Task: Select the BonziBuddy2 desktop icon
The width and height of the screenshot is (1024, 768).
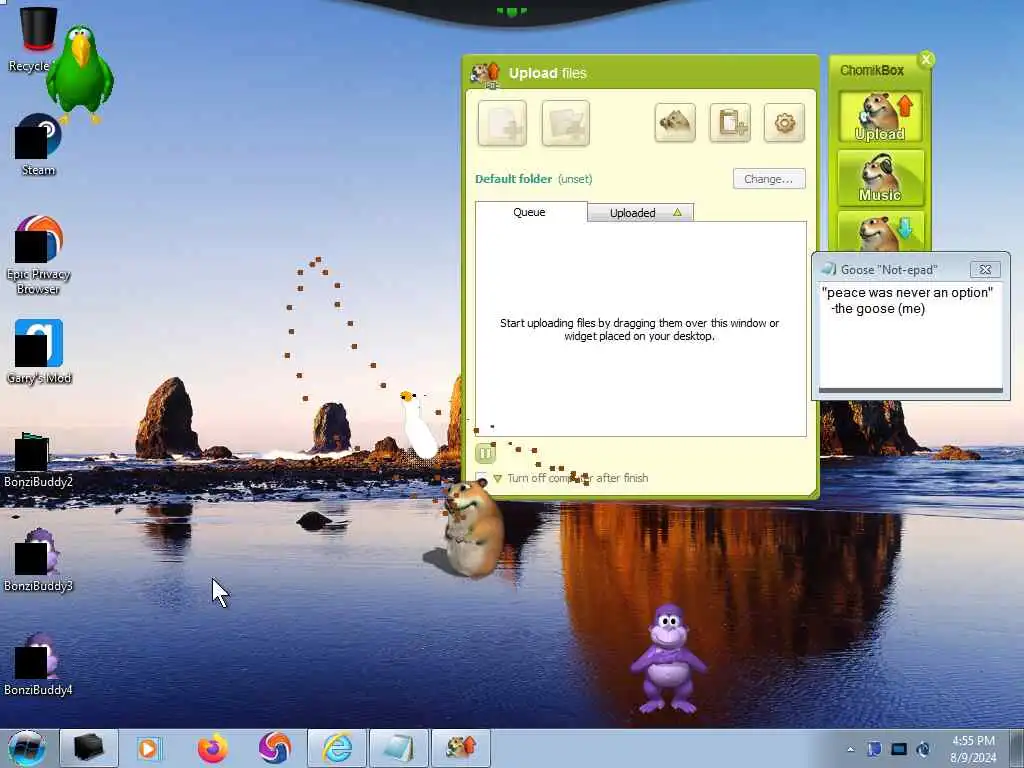Action: [38, 460]
